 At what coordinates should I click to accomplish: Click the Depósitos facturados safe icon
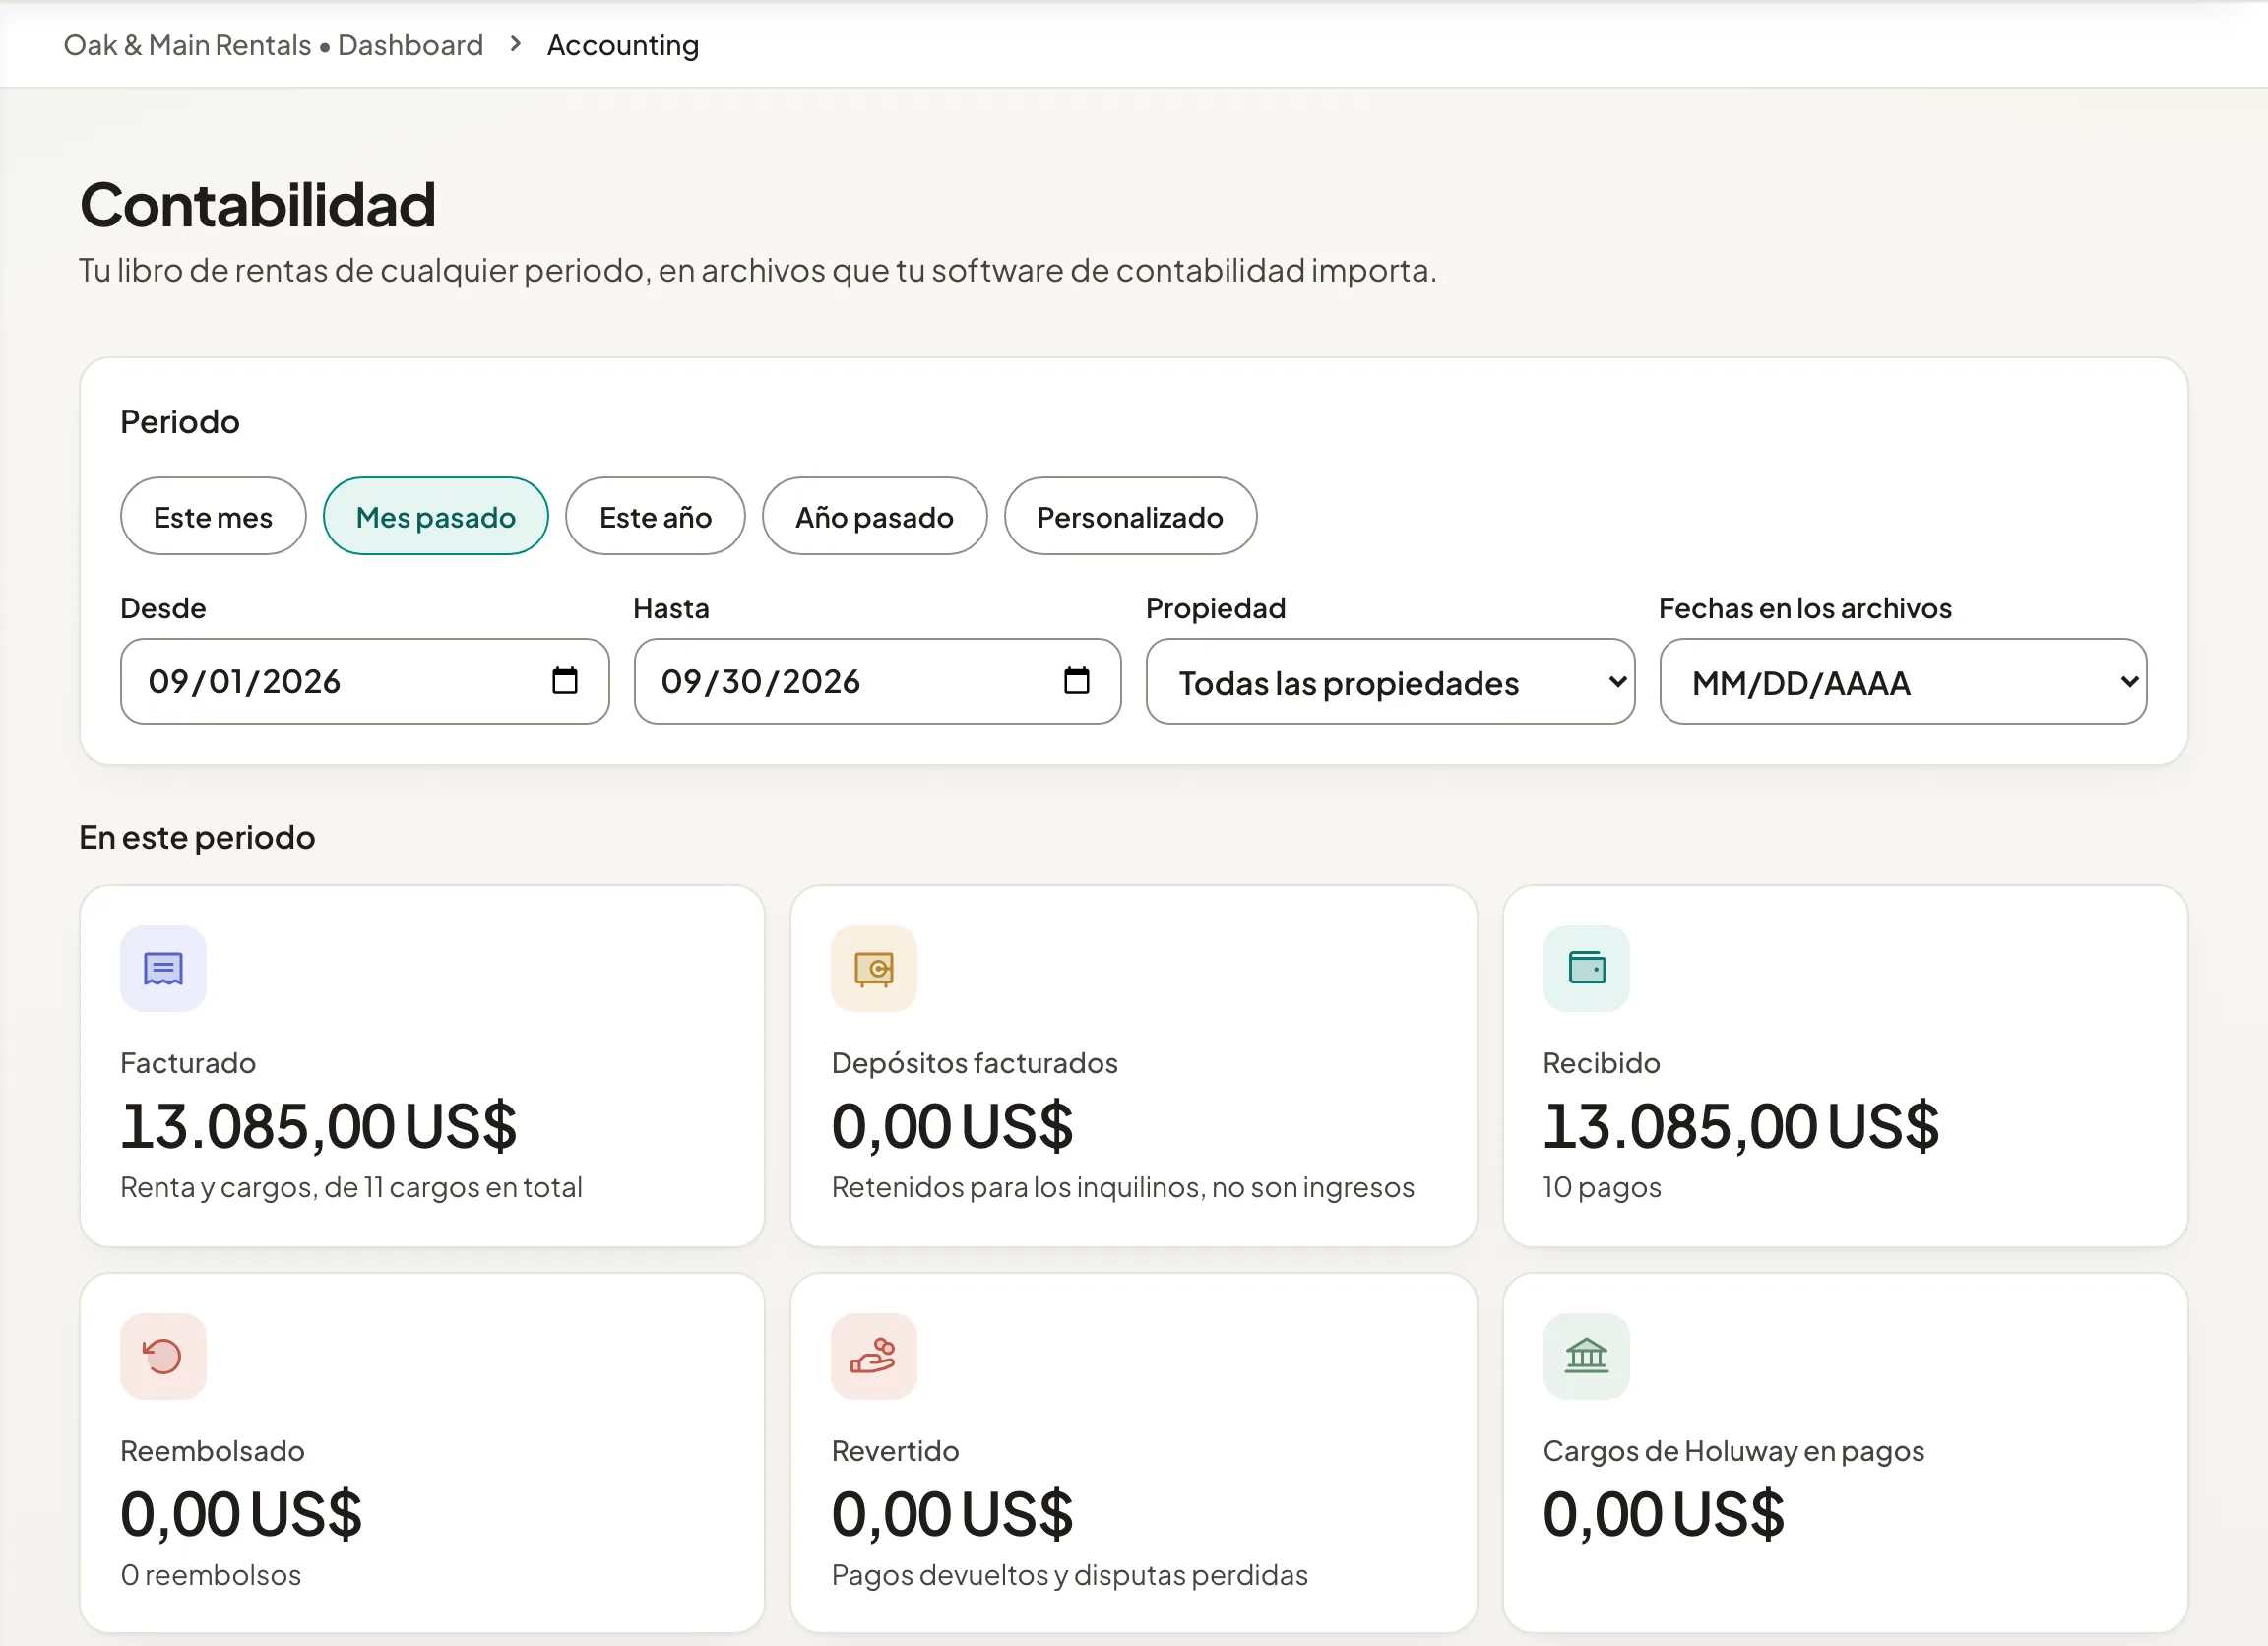pyautogui.click(x=874, y=968)
